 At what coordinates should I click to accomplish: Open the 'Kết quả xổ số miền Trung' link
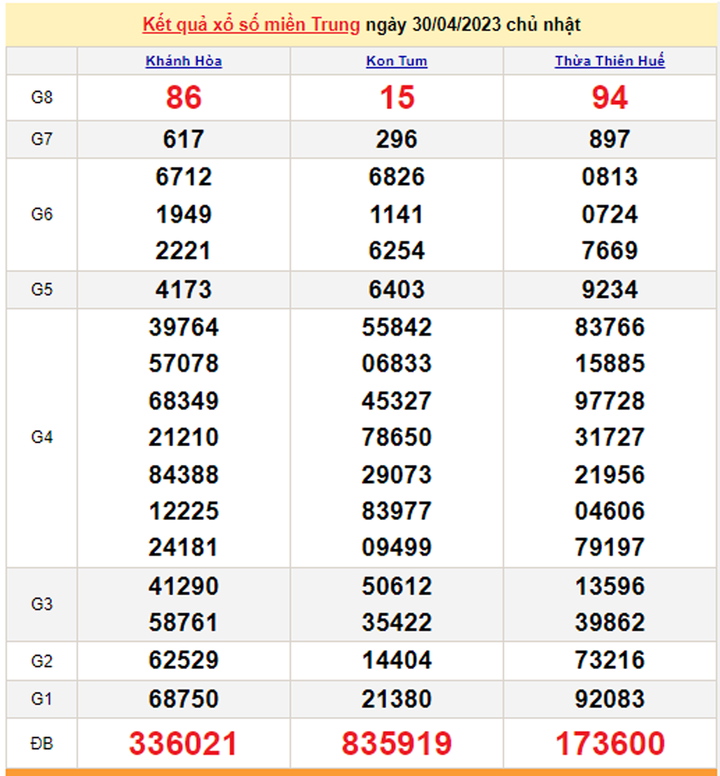point(251,25)
